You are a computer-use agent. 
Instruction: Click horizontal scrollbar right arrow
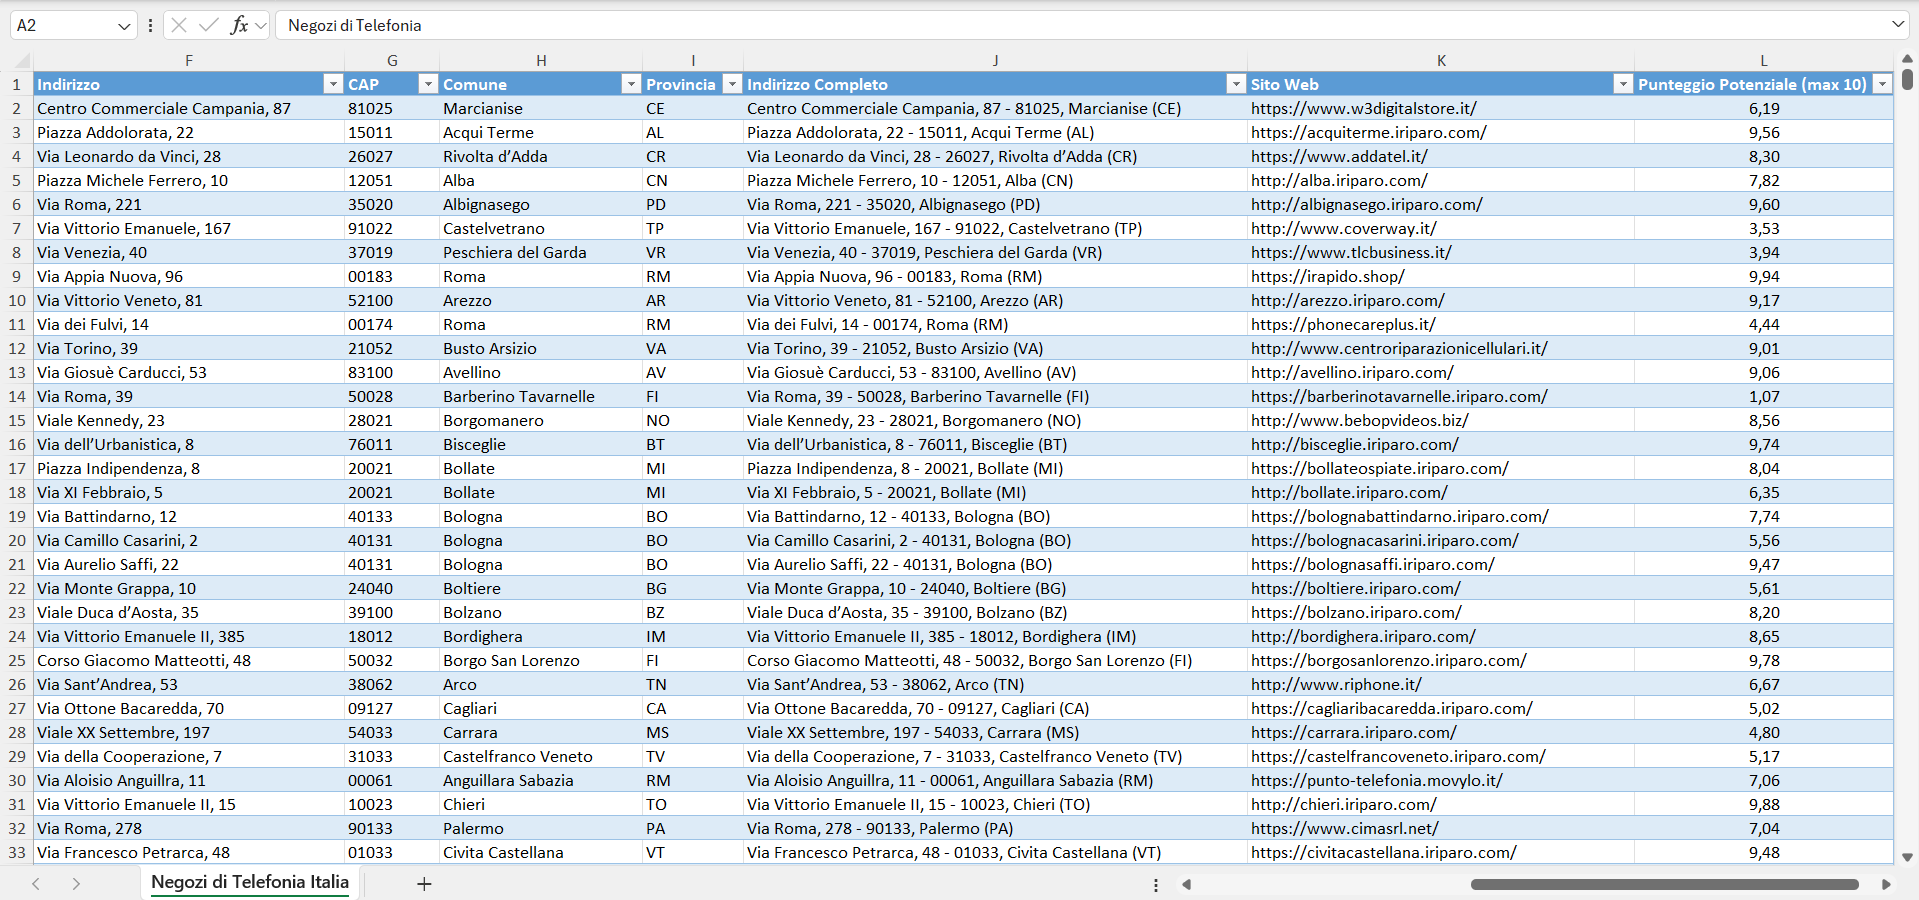(1886, 884)
